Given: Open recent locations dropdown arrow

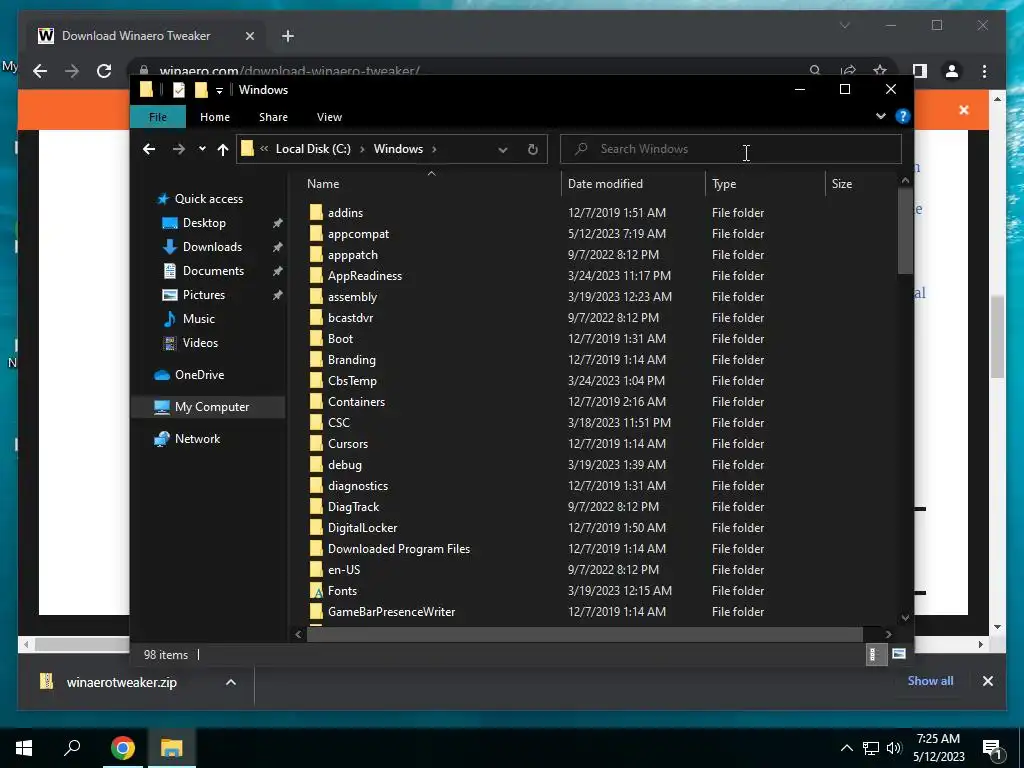Looking at the screenshot, I should tap(202, 149).
